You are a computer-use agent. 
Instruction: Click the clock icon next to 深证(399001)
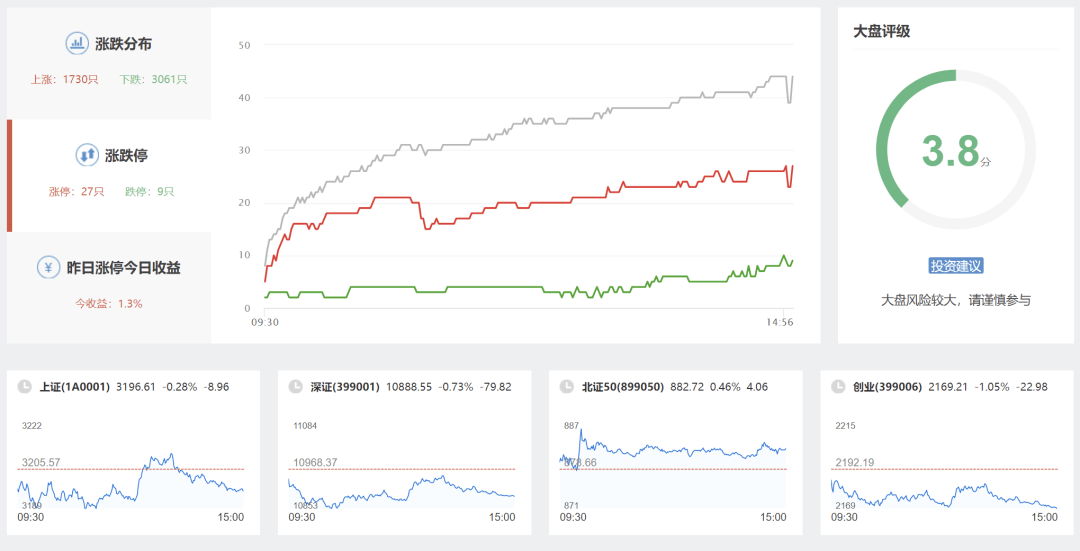[x=295, y=386]
